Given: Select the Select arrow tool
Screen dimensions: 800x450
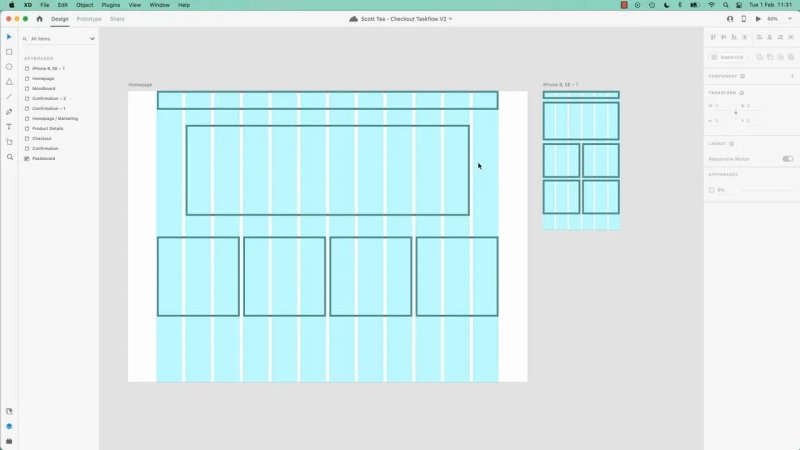Looking at the screenshot, I should [x=9, y=37].
